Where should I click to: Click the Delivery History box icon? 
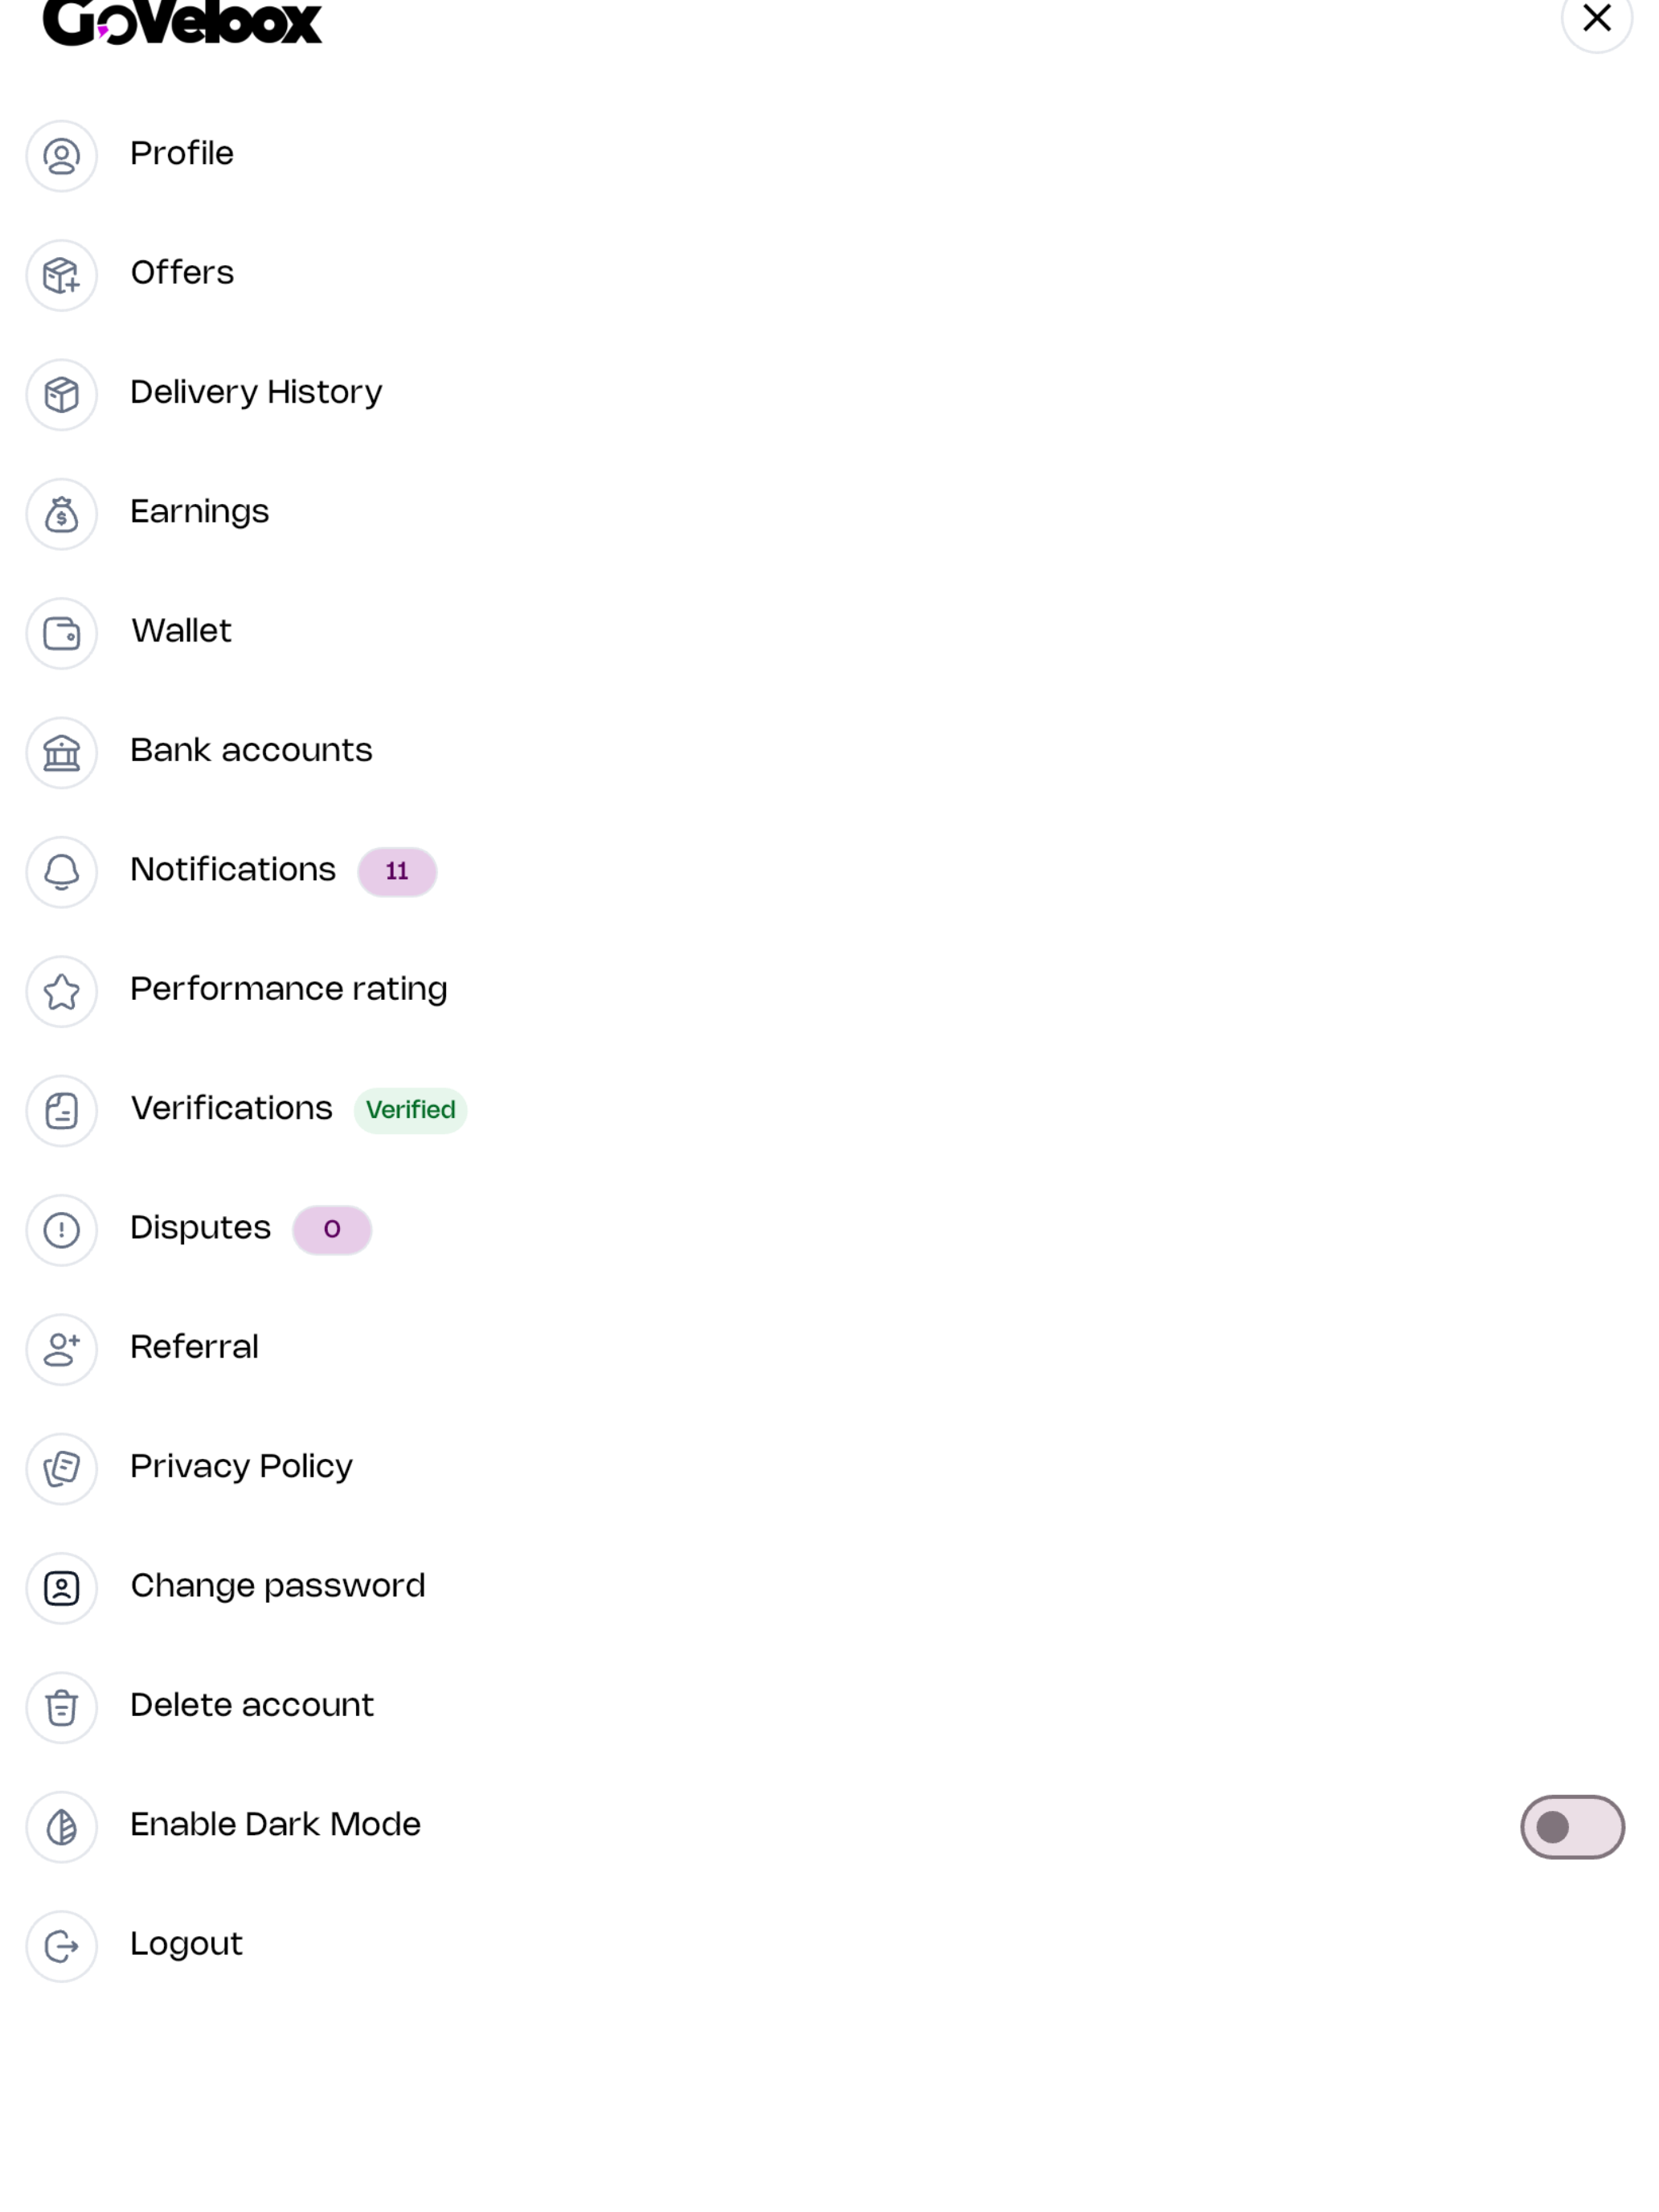click(x=61, y=395)
